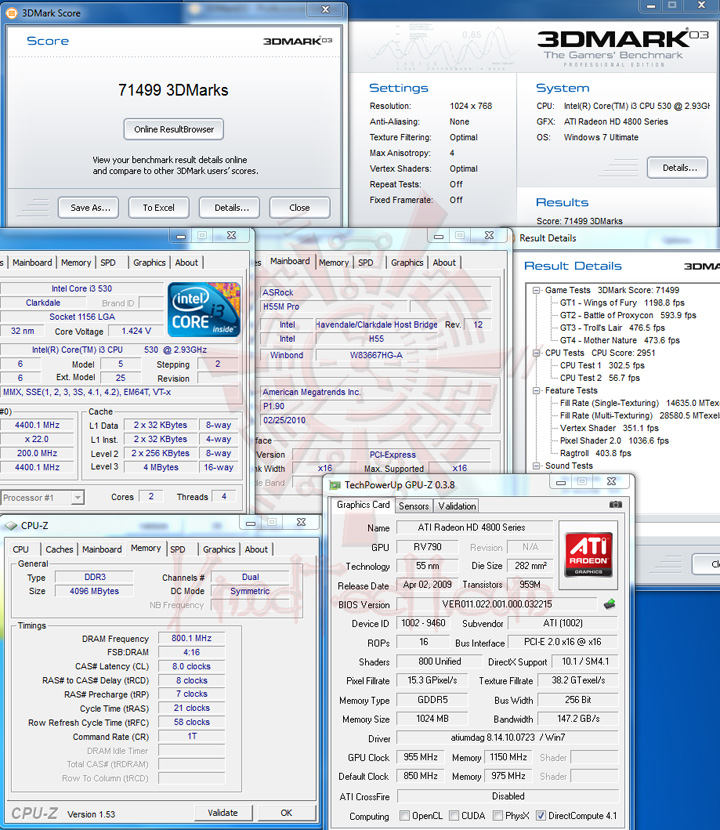This screenshot has width=720, height=830.
Task: Click the Memory Size 4096 MBytes value
Action: pyautogui.click(x=94, y=591)
